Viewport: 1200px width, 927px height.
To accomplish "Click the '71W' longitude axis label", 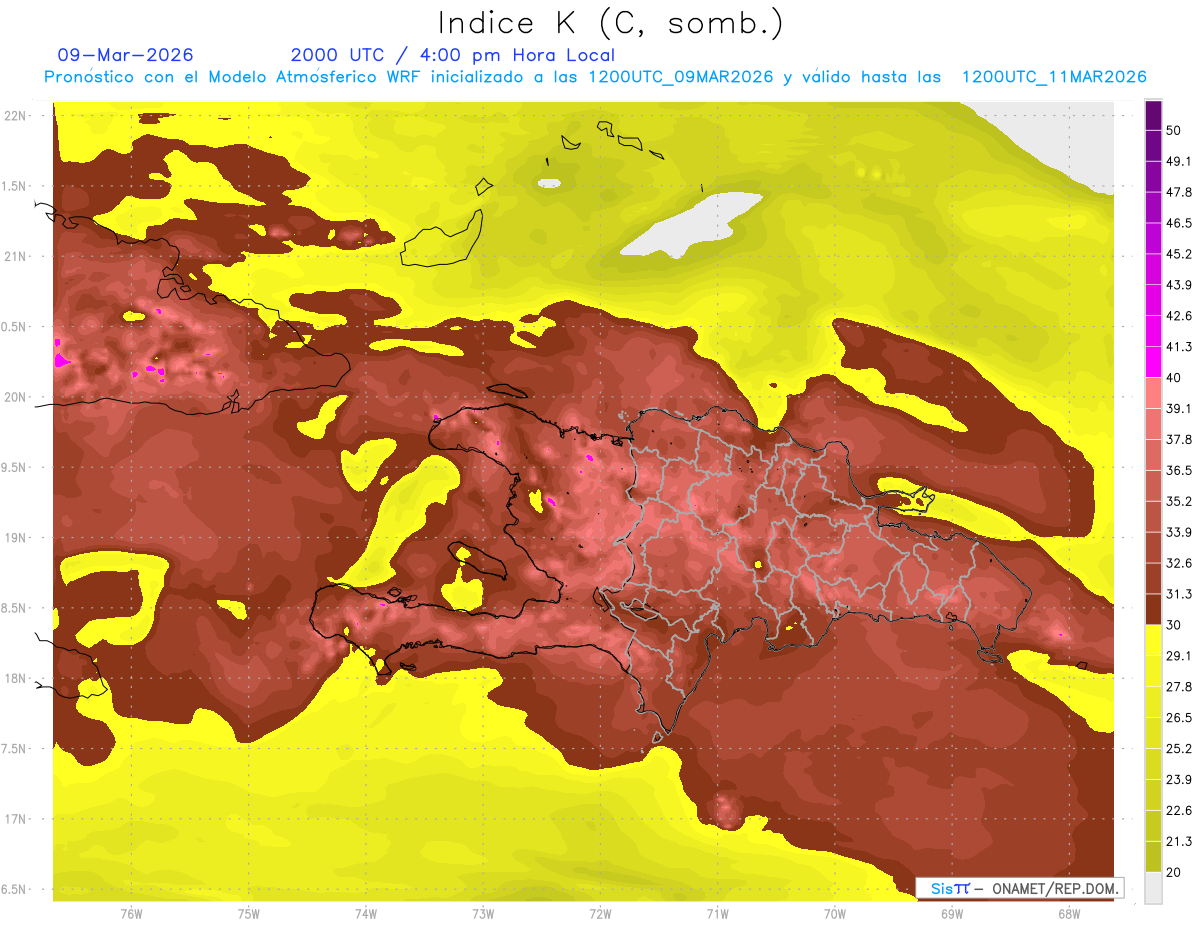I will 717,913.
